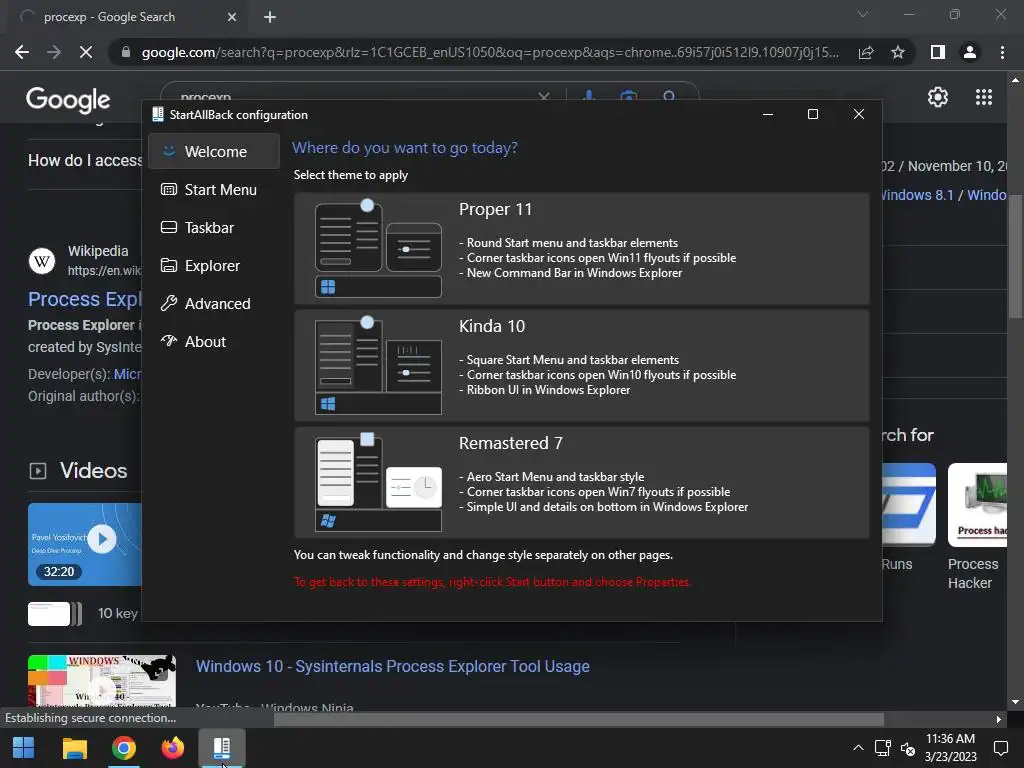Image resolution: width=1024 pixels, height=768 pixels.
Task: Open the Process Hacker related search card
Action: click(x=977, y=527)
